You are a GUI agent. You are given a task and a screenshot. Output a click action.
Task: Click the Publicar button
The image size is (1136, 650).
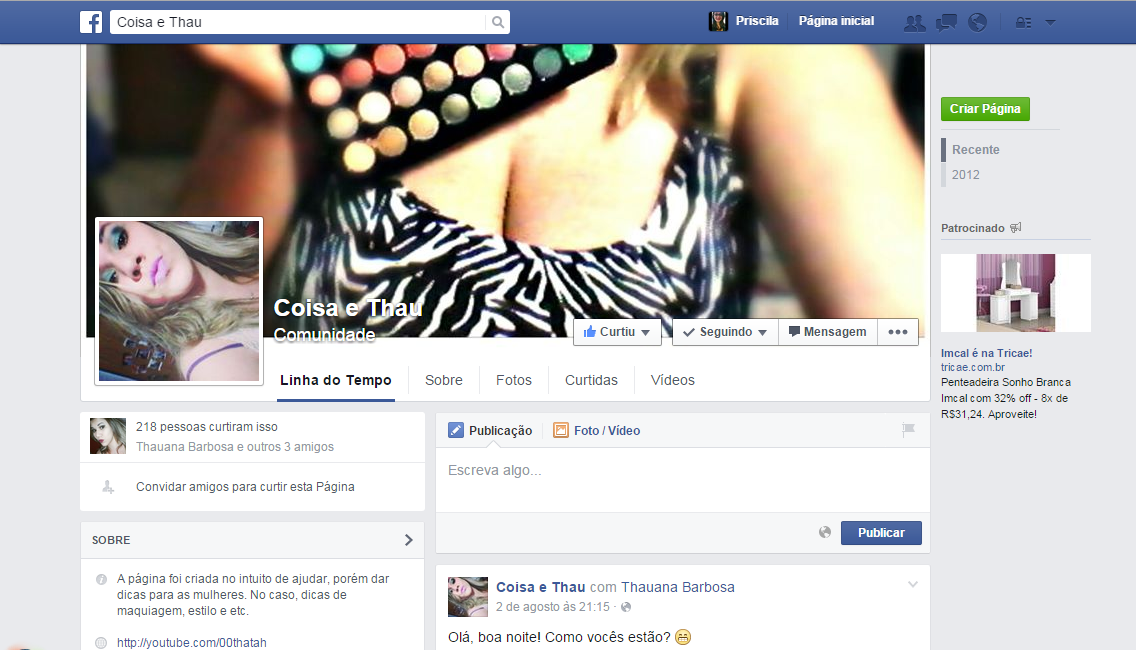click(x=881, y=533)
